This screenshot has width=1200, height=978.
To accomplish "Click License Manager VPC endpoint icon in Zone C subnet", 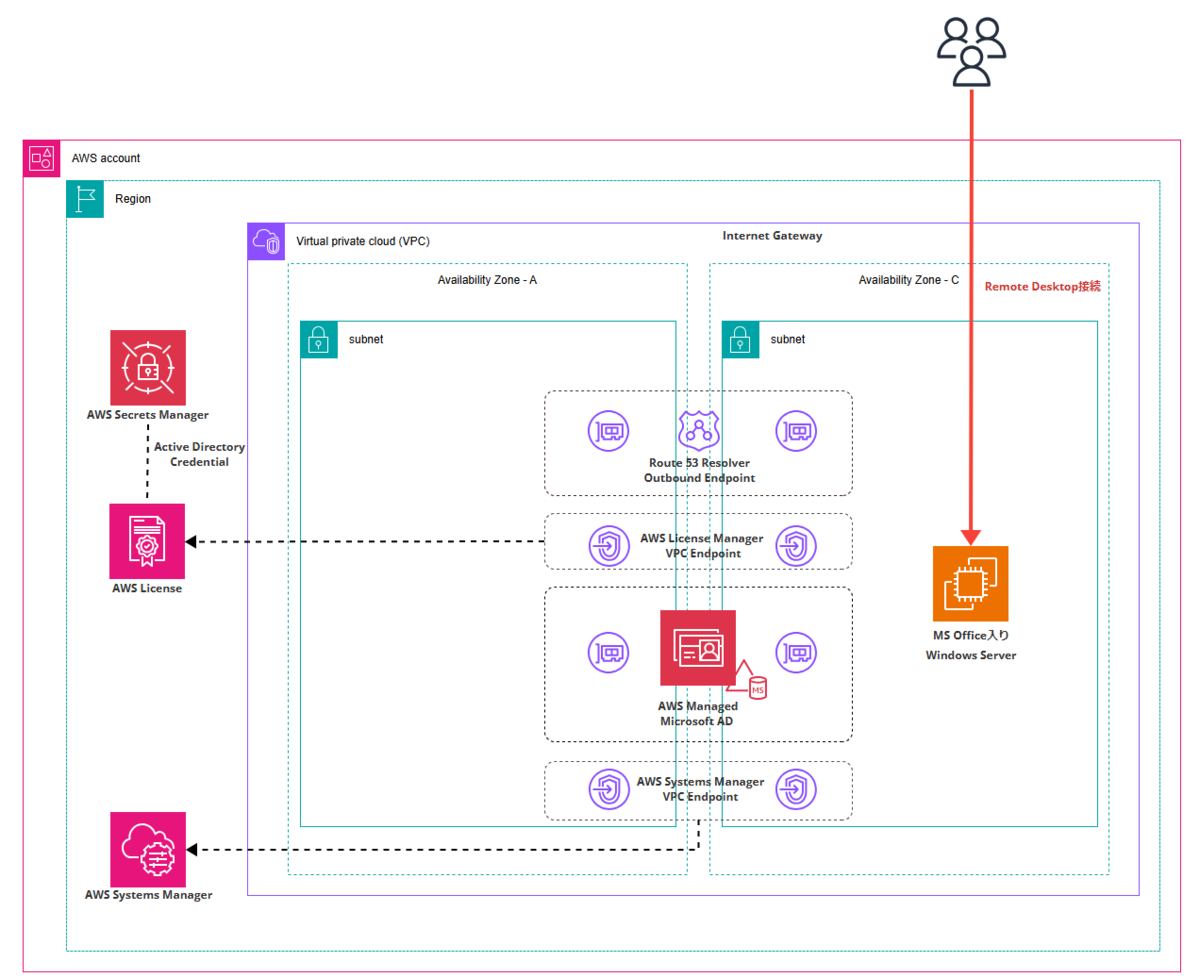I will tap(795, 545).
